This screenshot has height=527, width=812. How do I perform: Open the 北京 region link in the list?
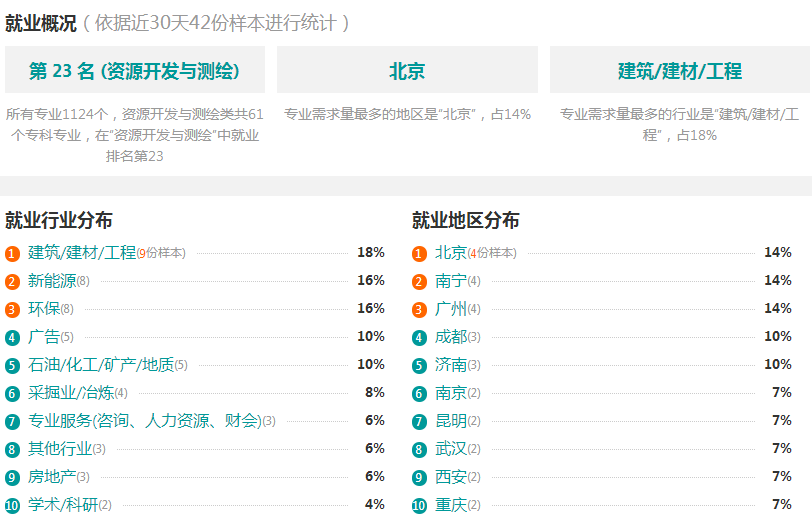[451, 253]
